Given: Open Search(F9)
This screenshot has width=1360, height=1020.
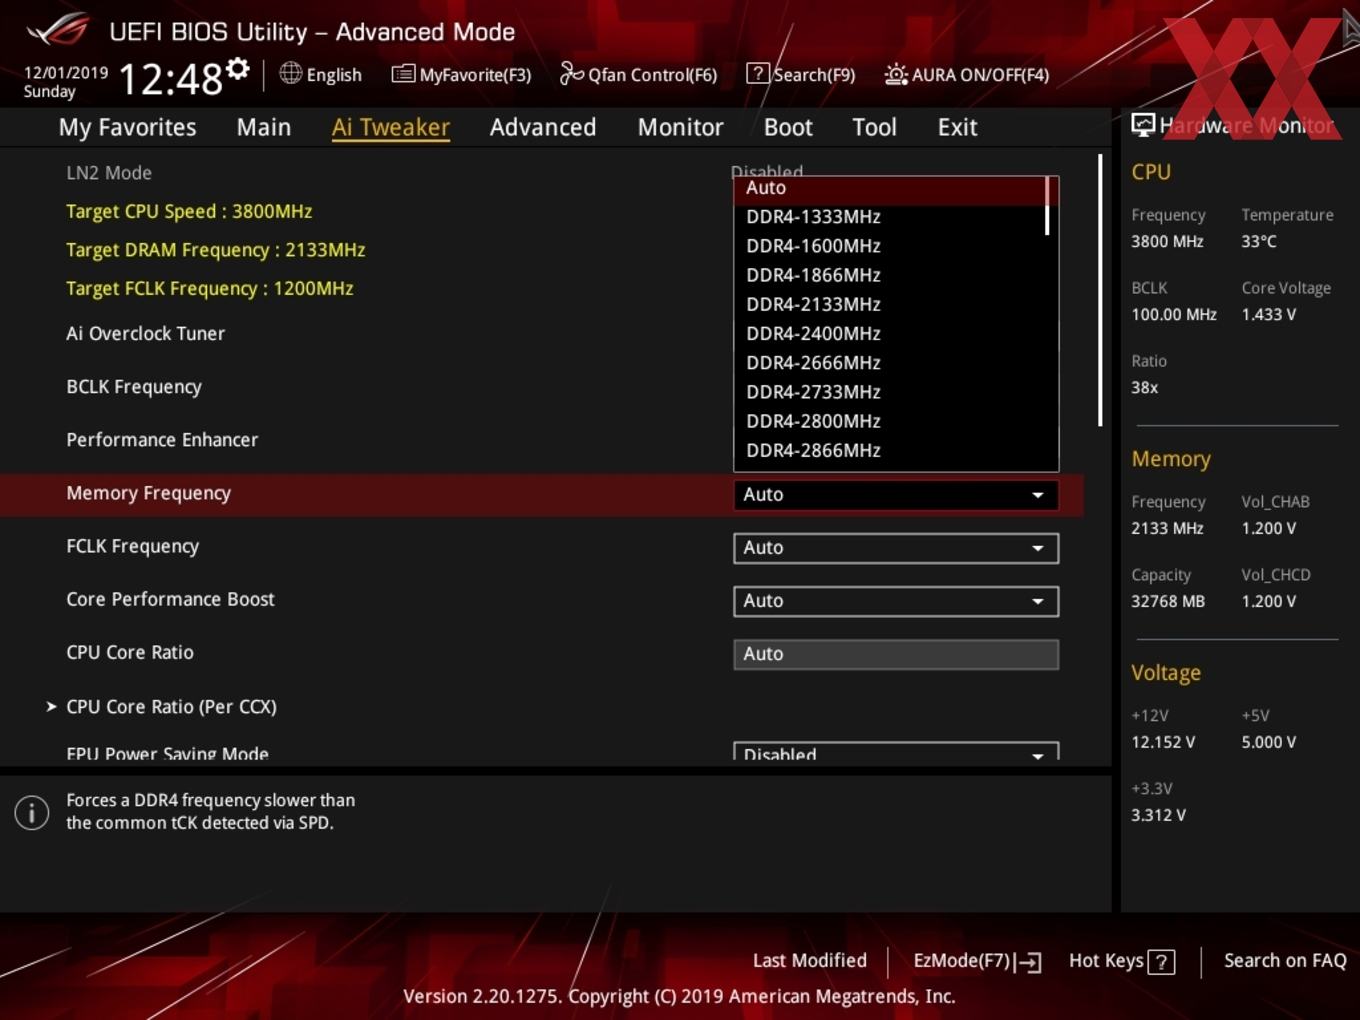Looking at the screenshot, I should [801, 74].
